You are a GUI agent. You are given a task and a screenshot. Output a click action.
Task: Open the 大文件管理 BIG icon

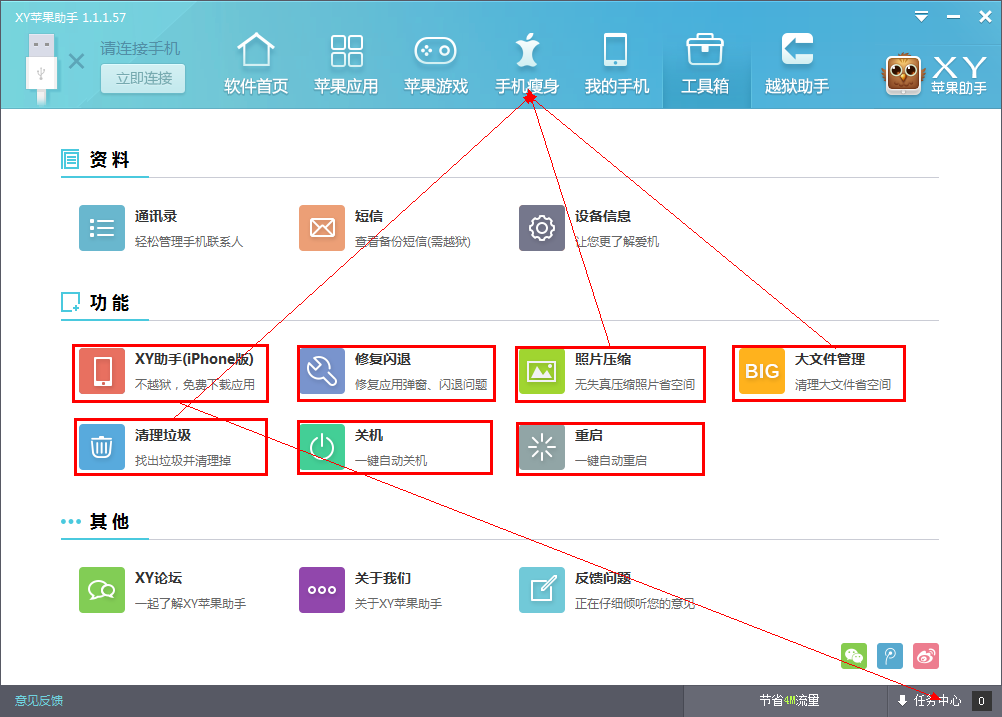762,371
